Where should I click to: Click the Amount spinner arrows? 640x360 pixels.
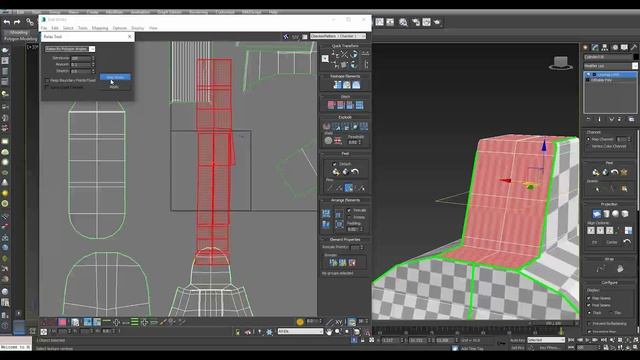click(93, 64)
